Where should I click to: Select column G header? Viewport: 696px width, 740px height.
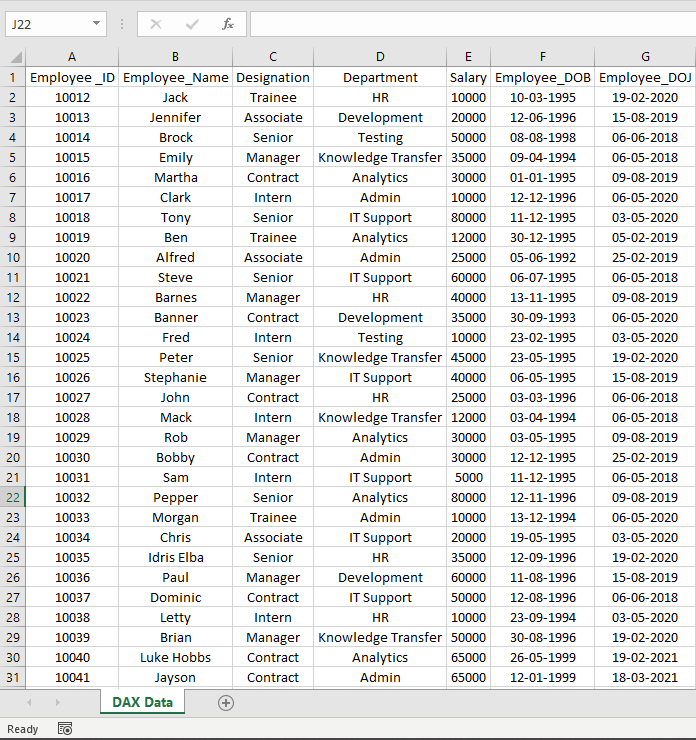click(x=645, y=57)
